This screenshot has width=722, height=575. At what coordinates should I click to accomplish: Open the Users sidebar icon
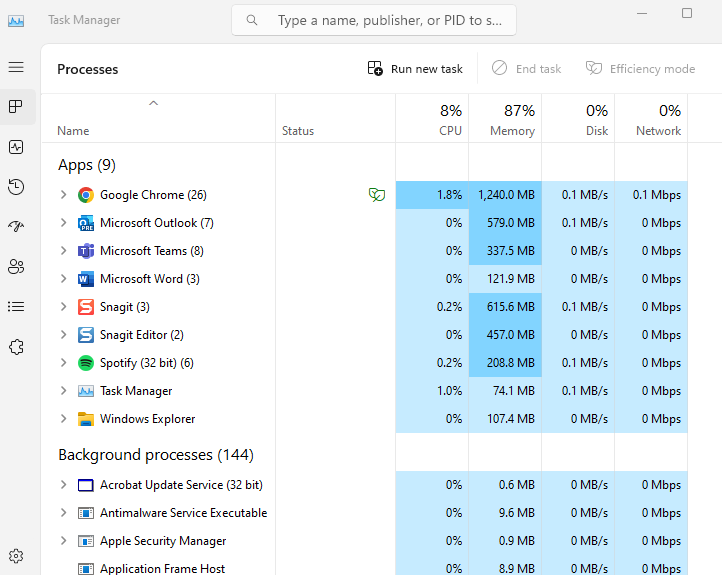pyautogui.click(x=16, y=267)
